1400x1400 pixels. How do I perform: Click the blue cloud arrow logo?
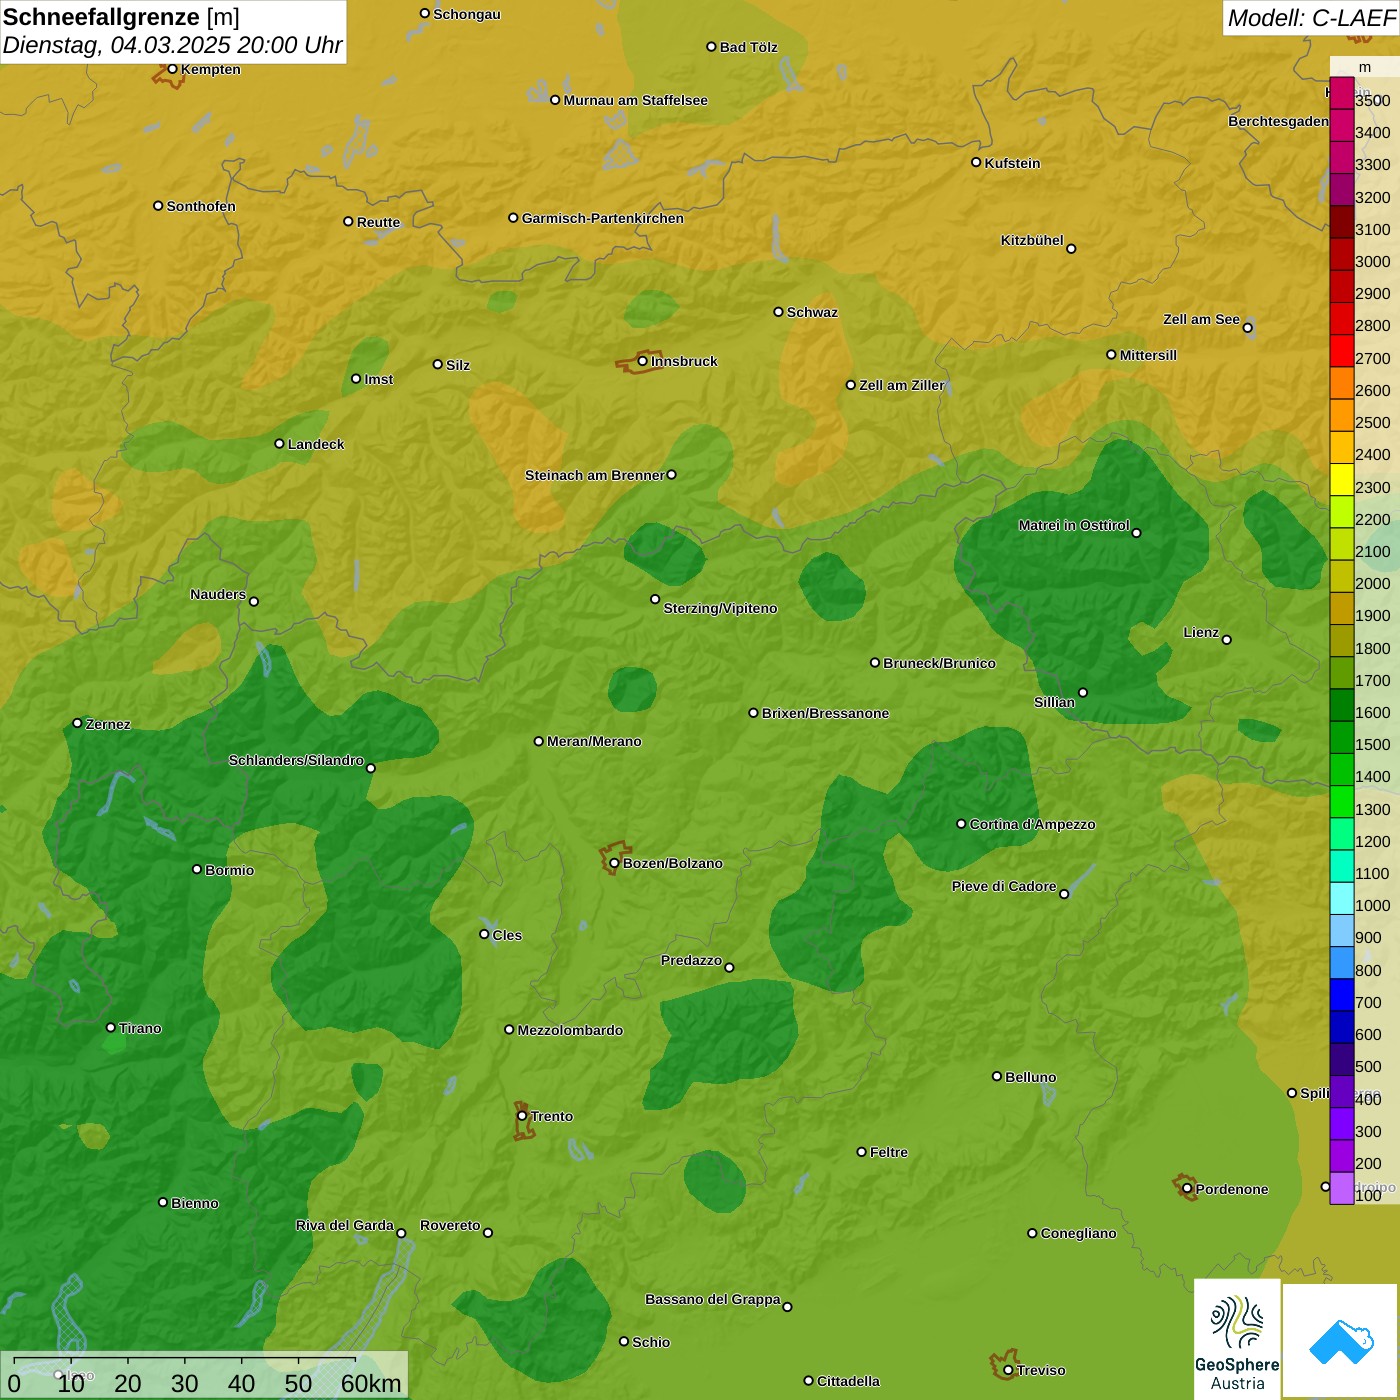point(1341,1341)
